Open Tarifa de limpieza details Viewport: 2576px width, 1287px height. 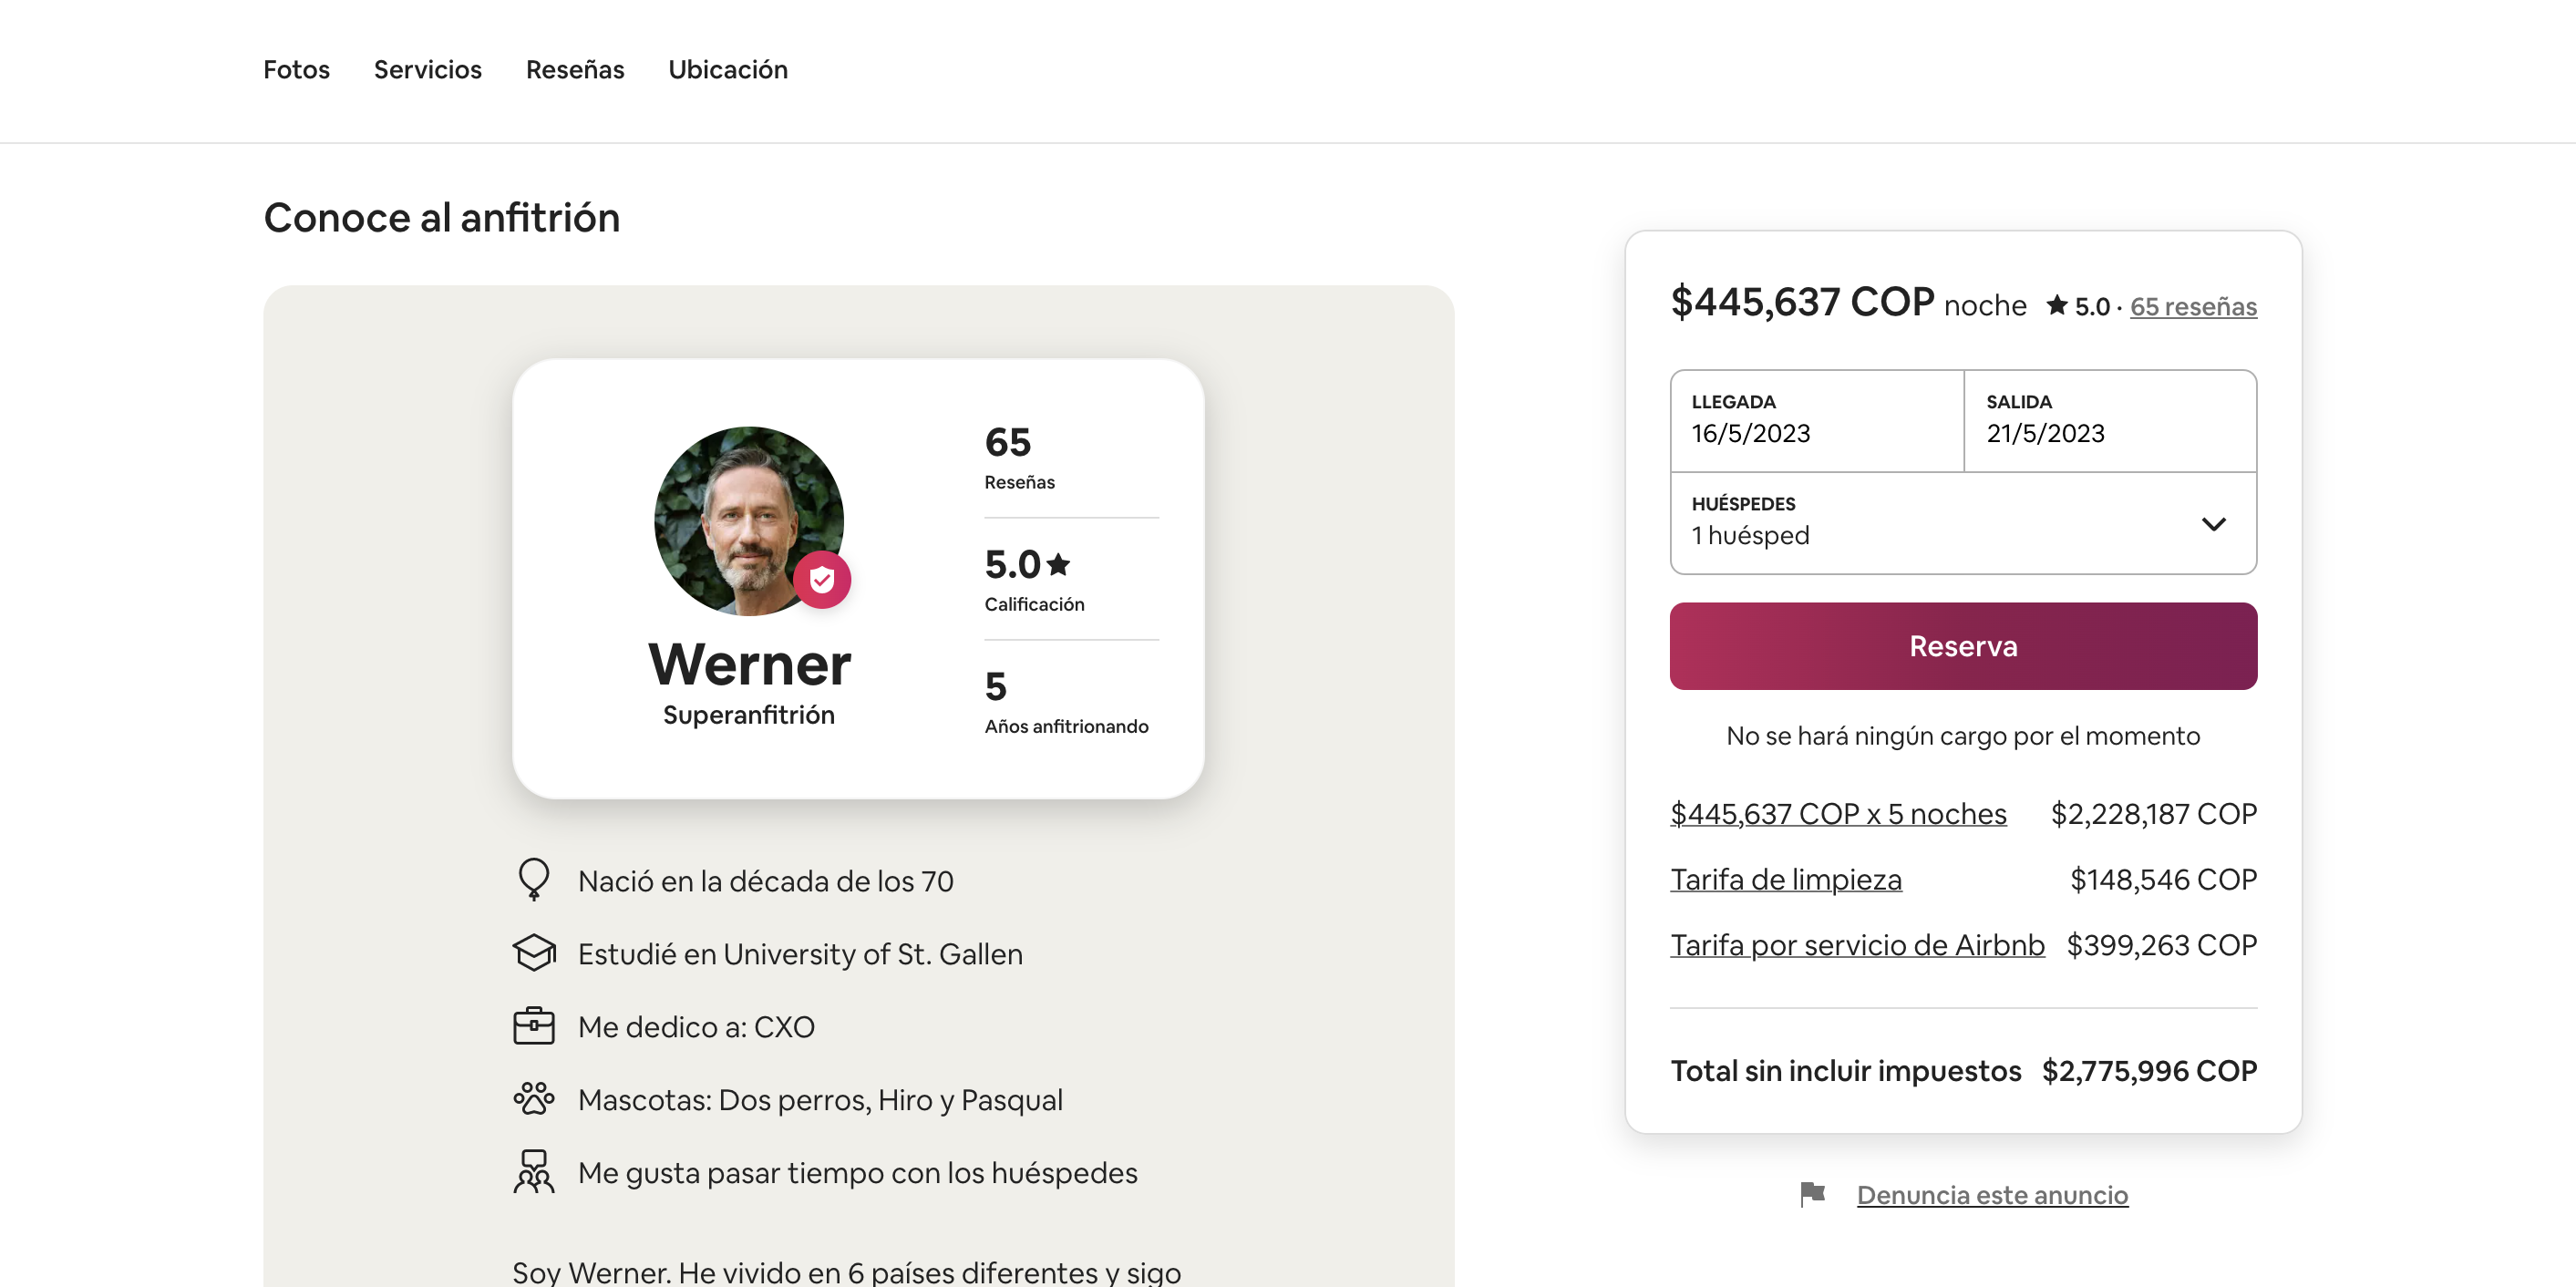coord(1786,880)
